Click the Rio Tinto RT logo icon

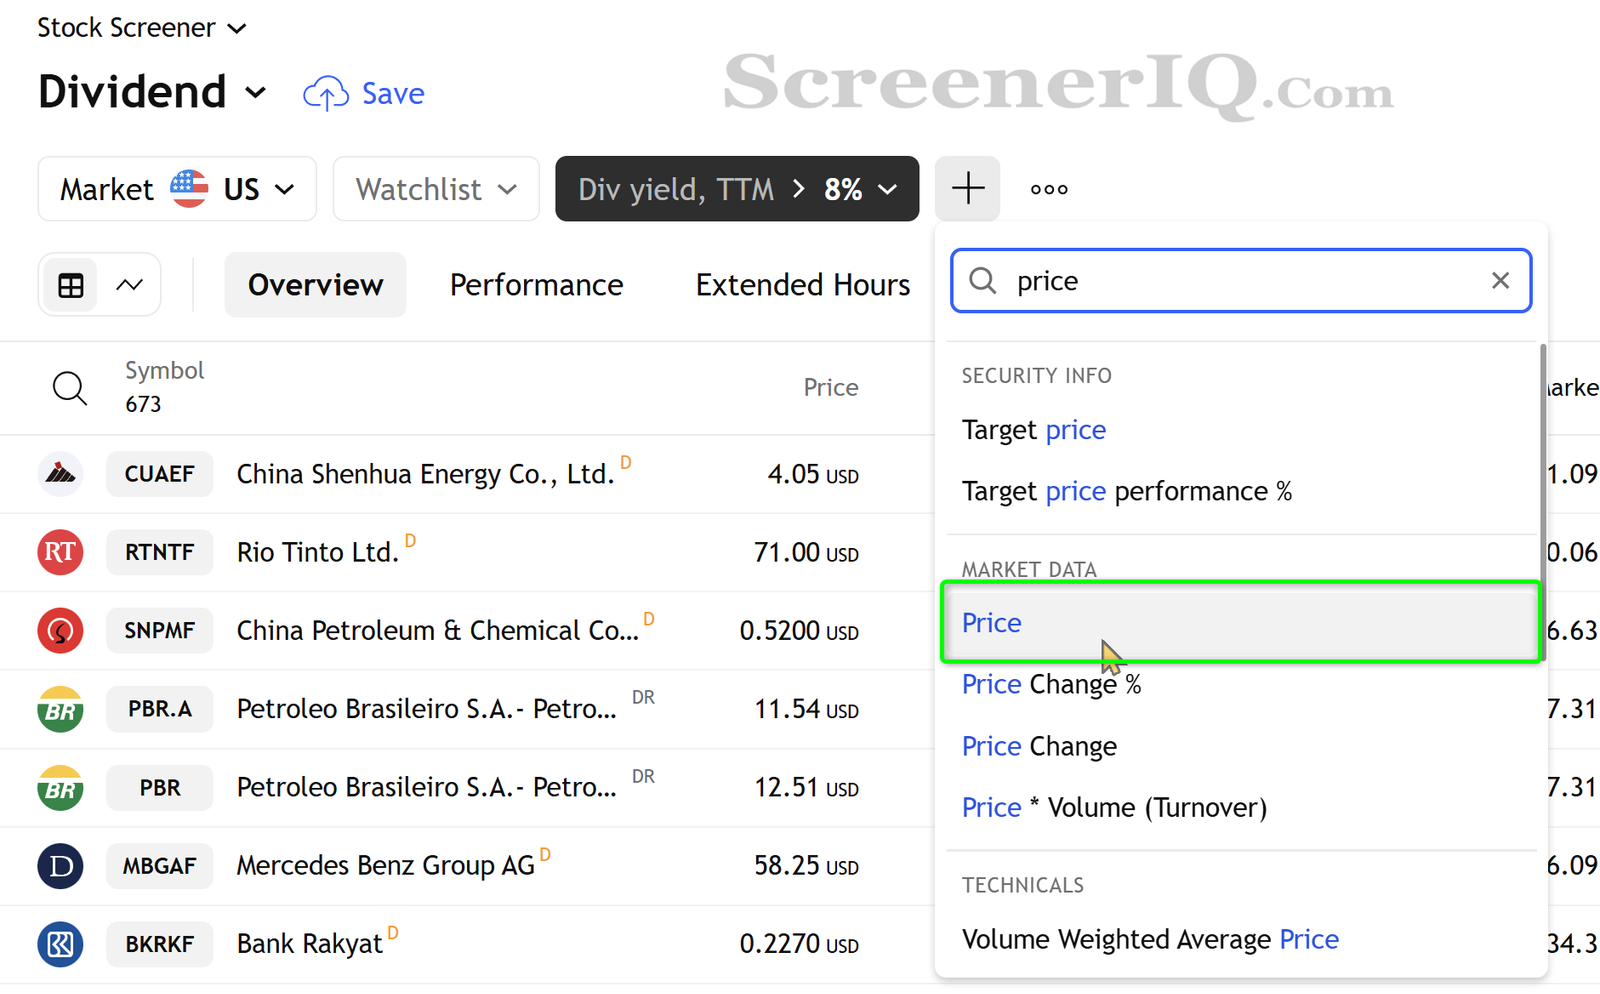60,552
